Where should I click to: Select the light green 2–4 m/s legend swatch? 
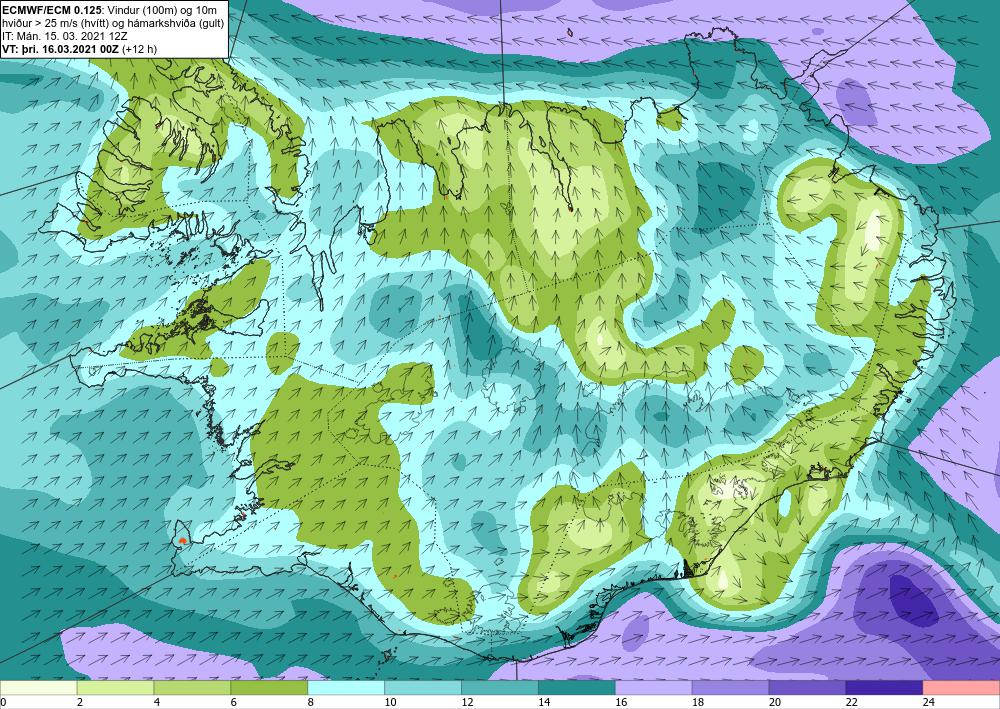115,688
